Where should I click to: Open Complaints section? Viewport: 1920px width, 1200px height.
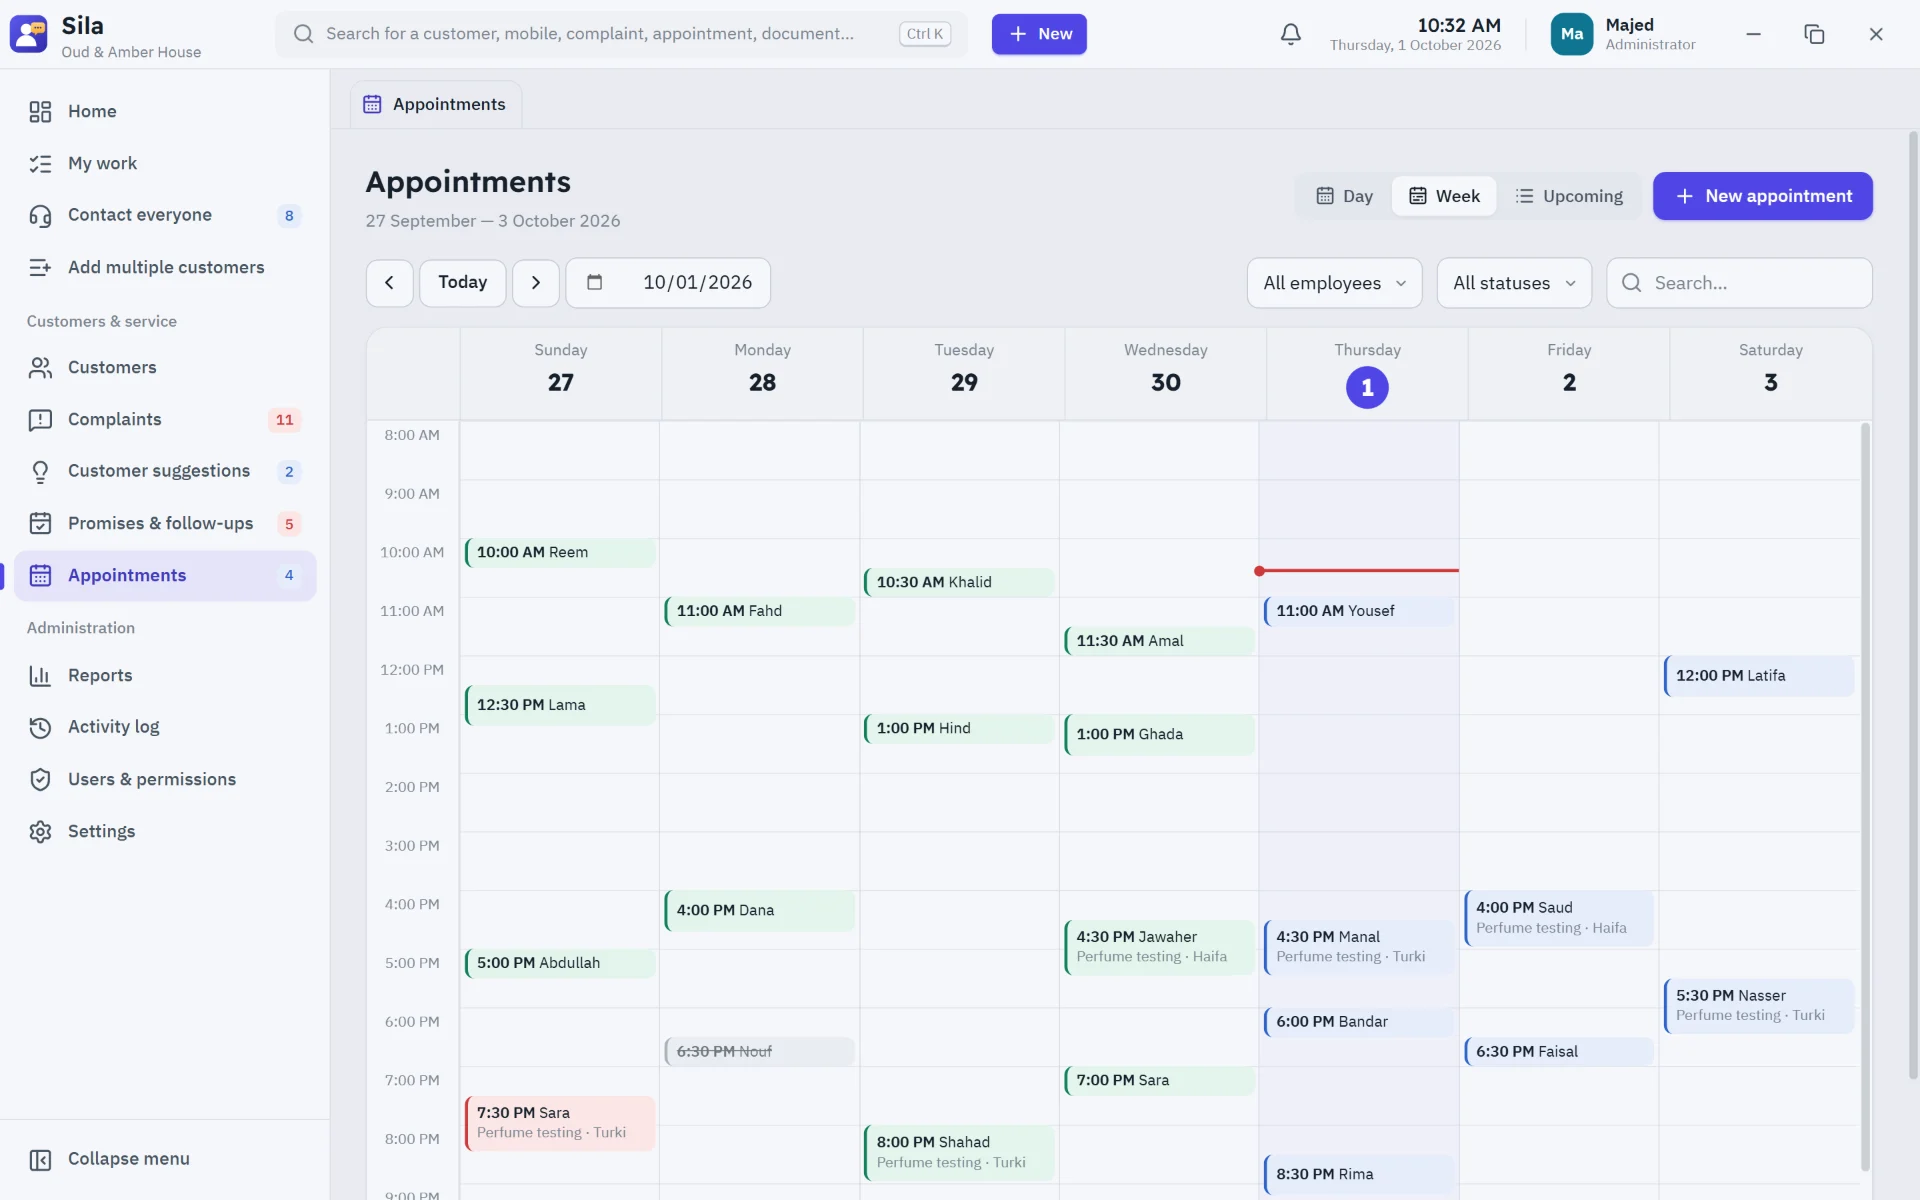click(x=165, y=419)
